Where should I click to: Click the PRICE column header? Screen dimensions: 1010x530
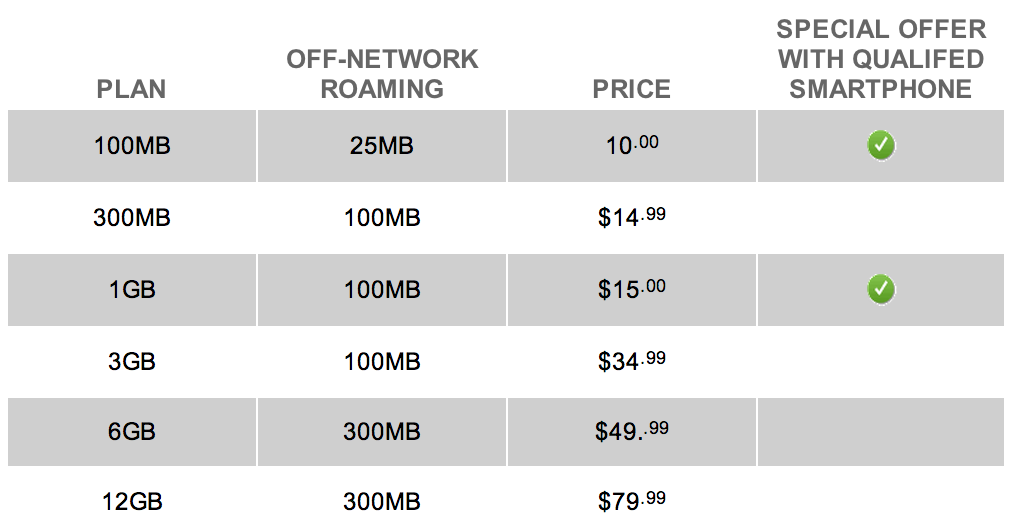tap(631, 89)
